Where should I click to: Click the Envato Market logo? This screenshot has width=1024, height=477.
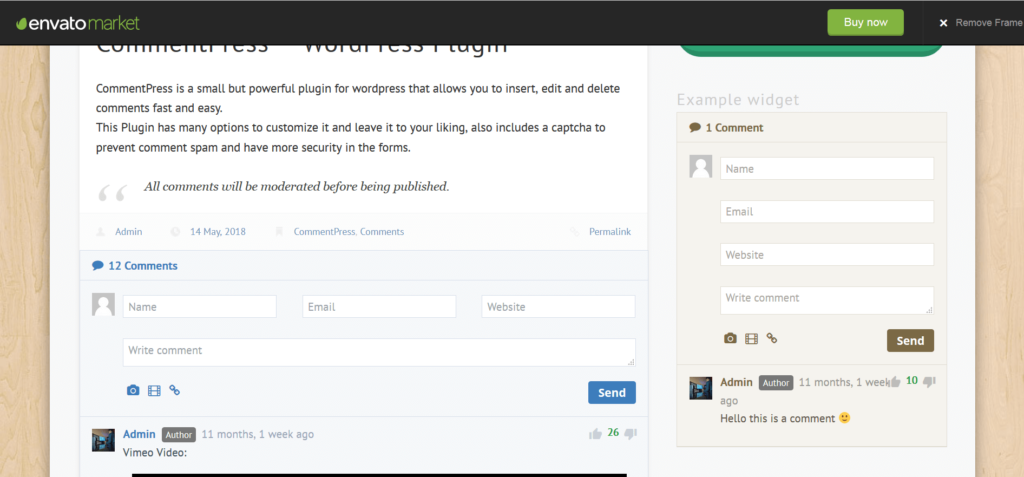78,23
